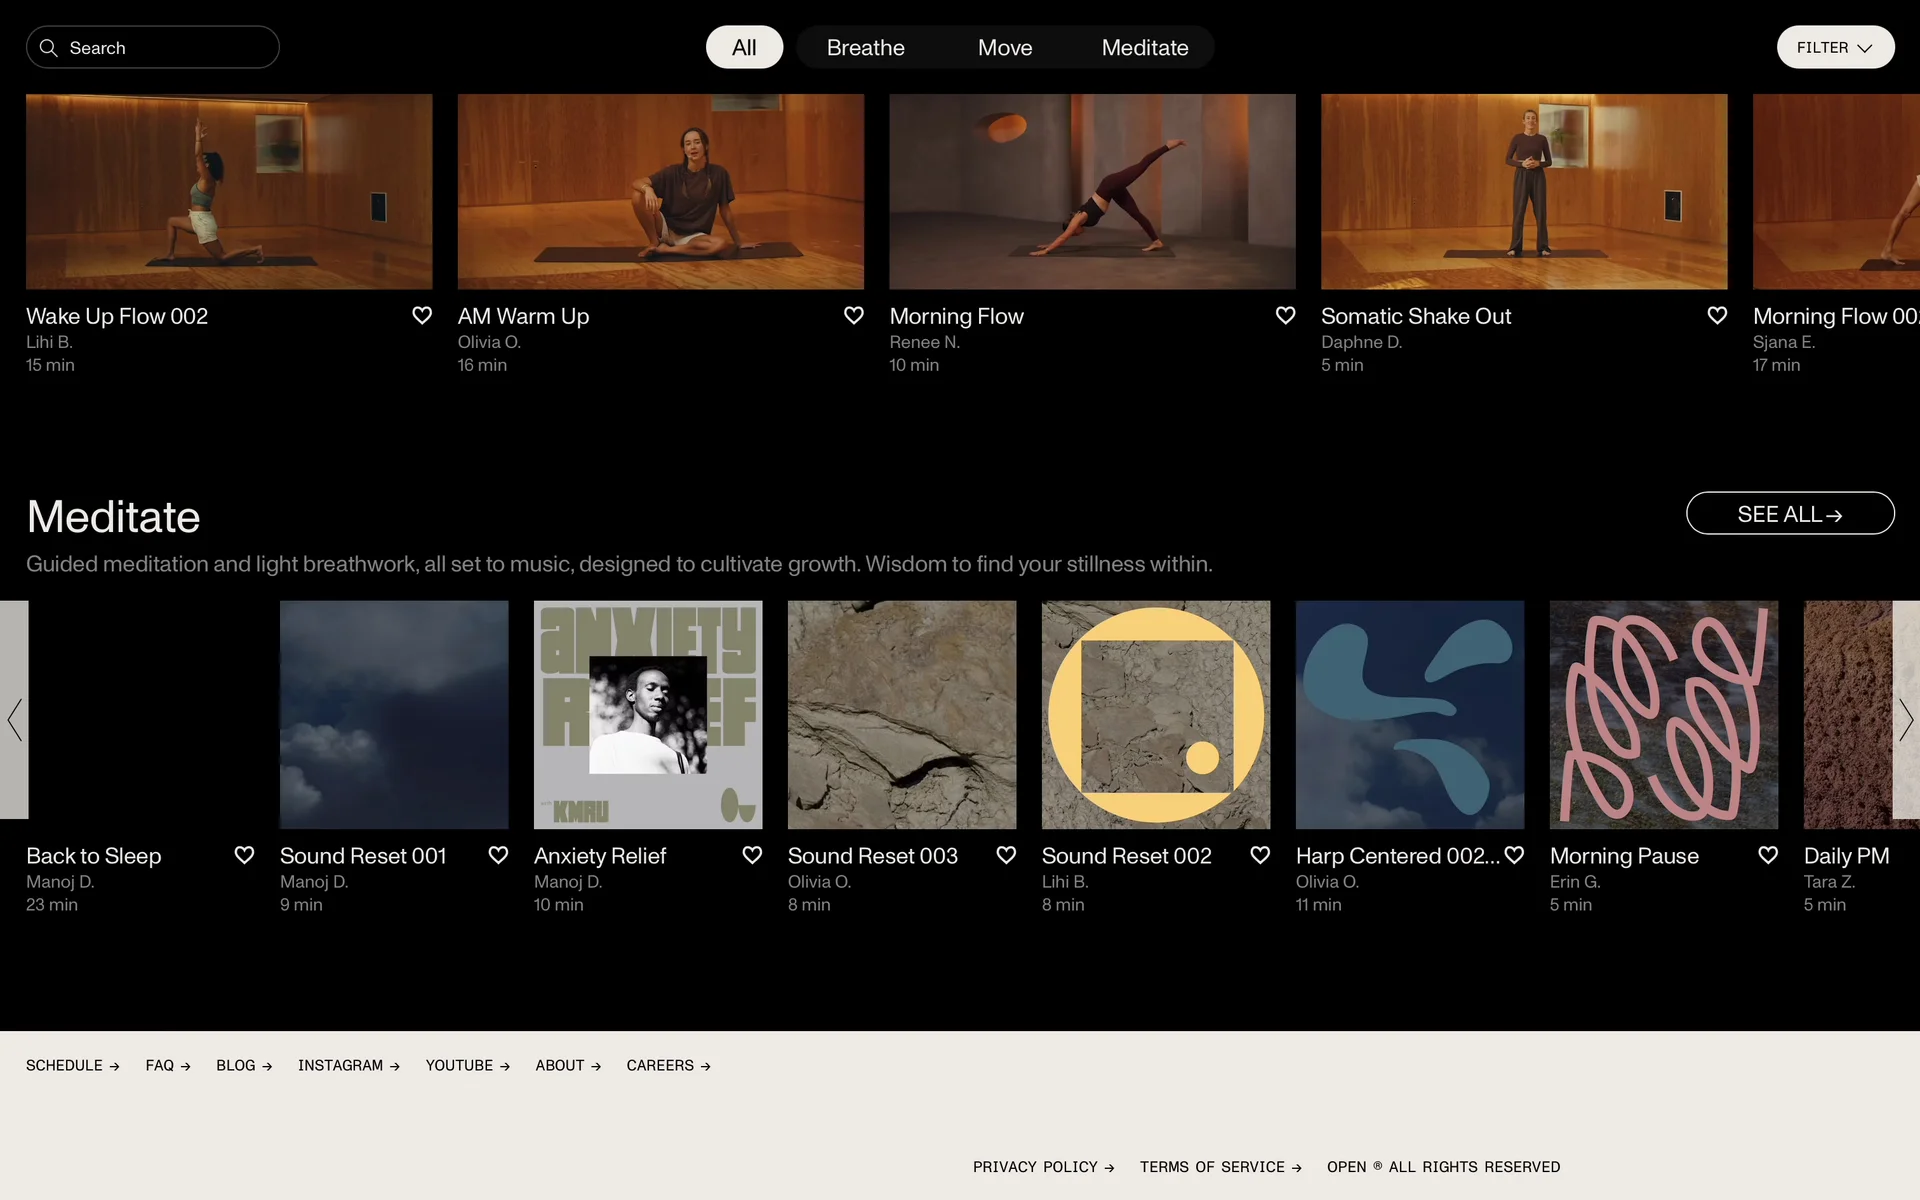Switch to the Breathe tab
The width and height of the screenshot is (1920, 1200).
[x=865, y=47]
